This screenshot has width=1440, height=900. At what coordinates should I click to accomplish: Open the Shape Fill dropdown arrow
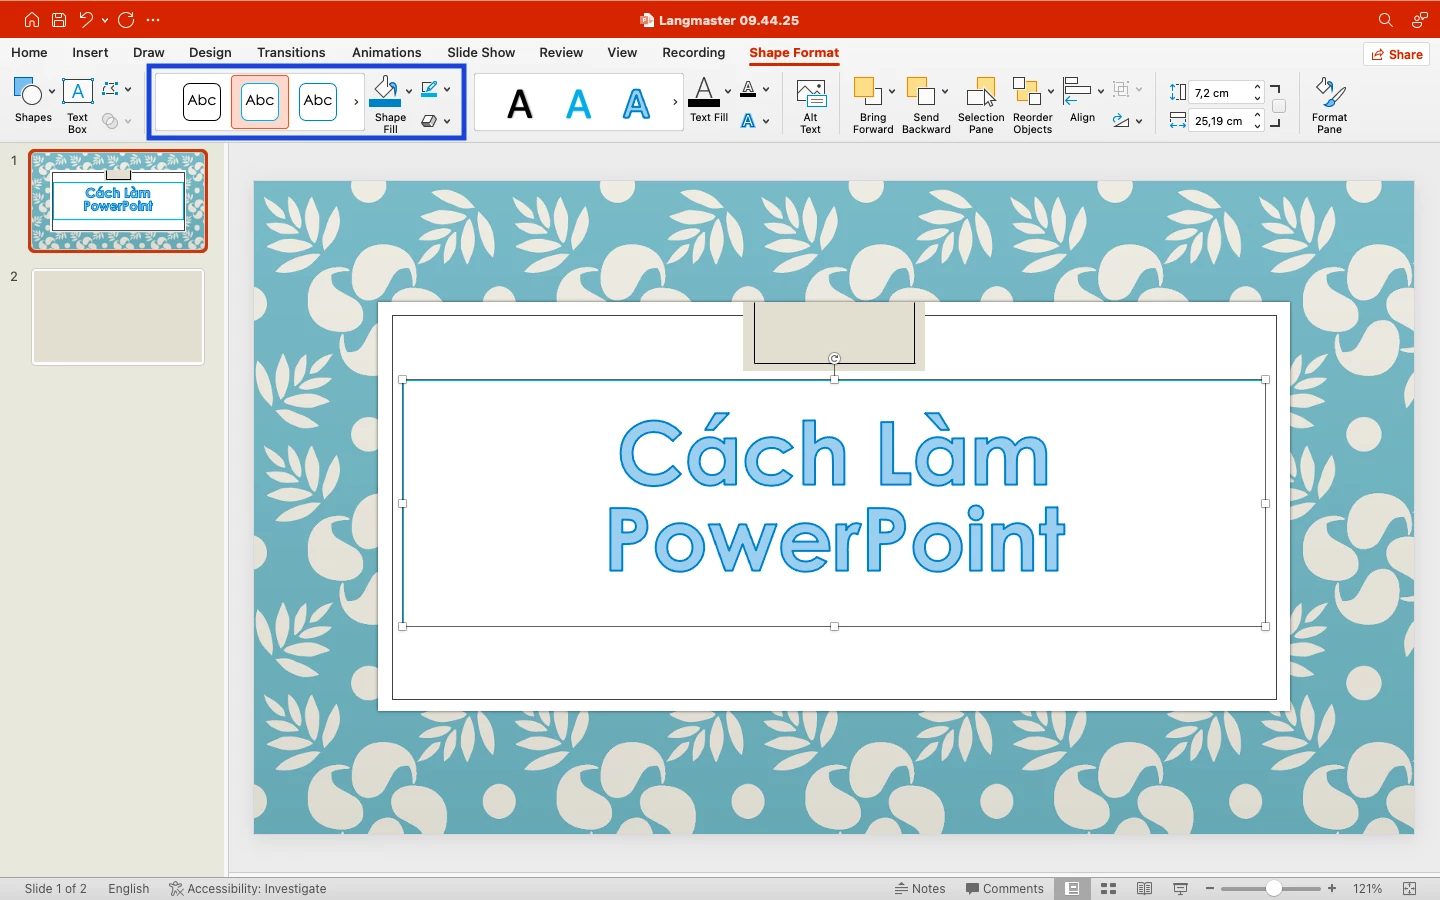408,91
